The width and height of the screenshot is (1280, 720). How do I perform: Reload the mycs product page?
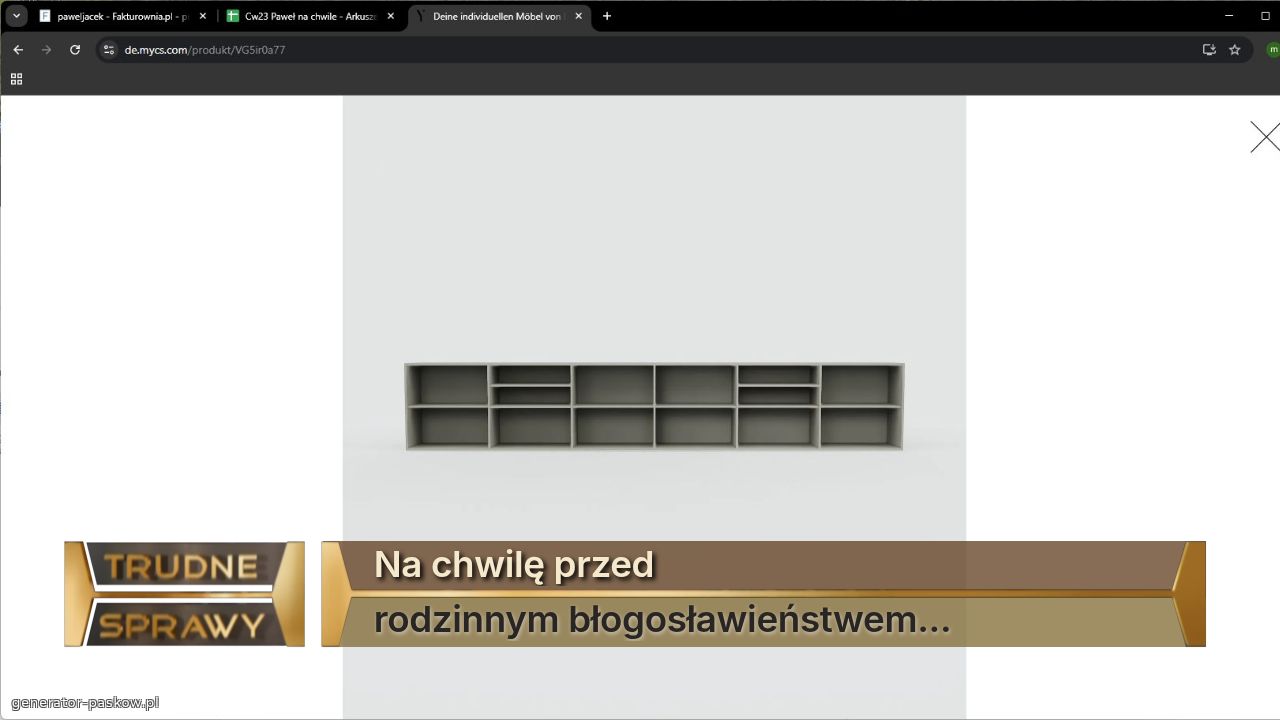point(75,49)
